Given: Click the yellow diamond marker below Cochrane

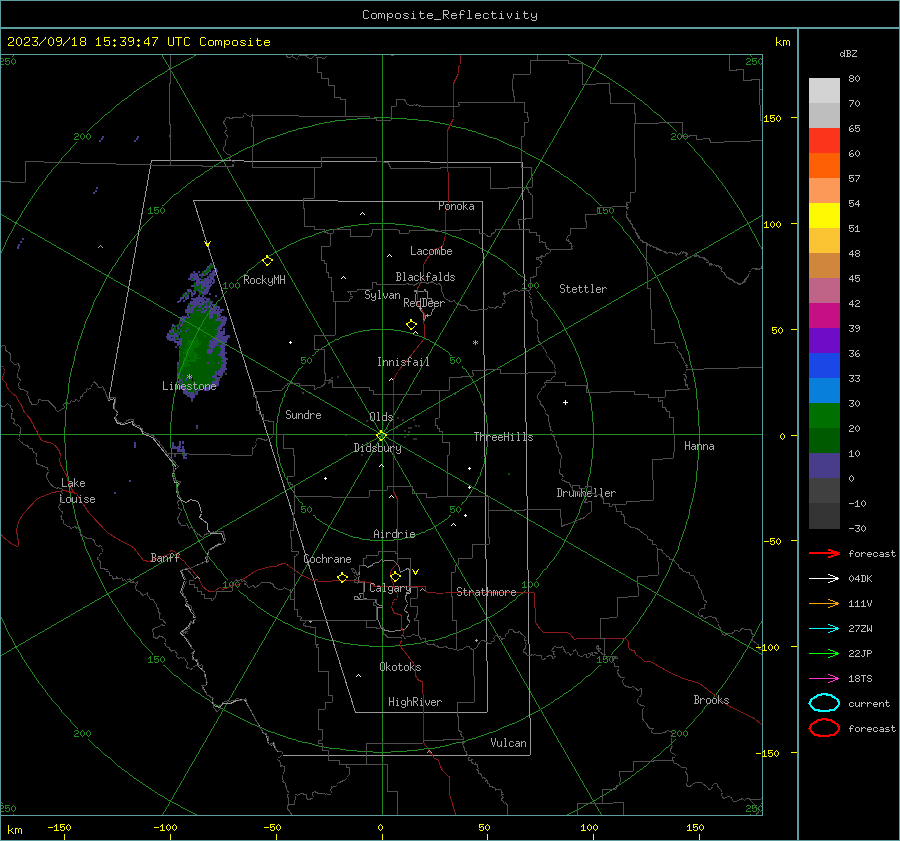Looking at the screenshot, I should [343, 578].
